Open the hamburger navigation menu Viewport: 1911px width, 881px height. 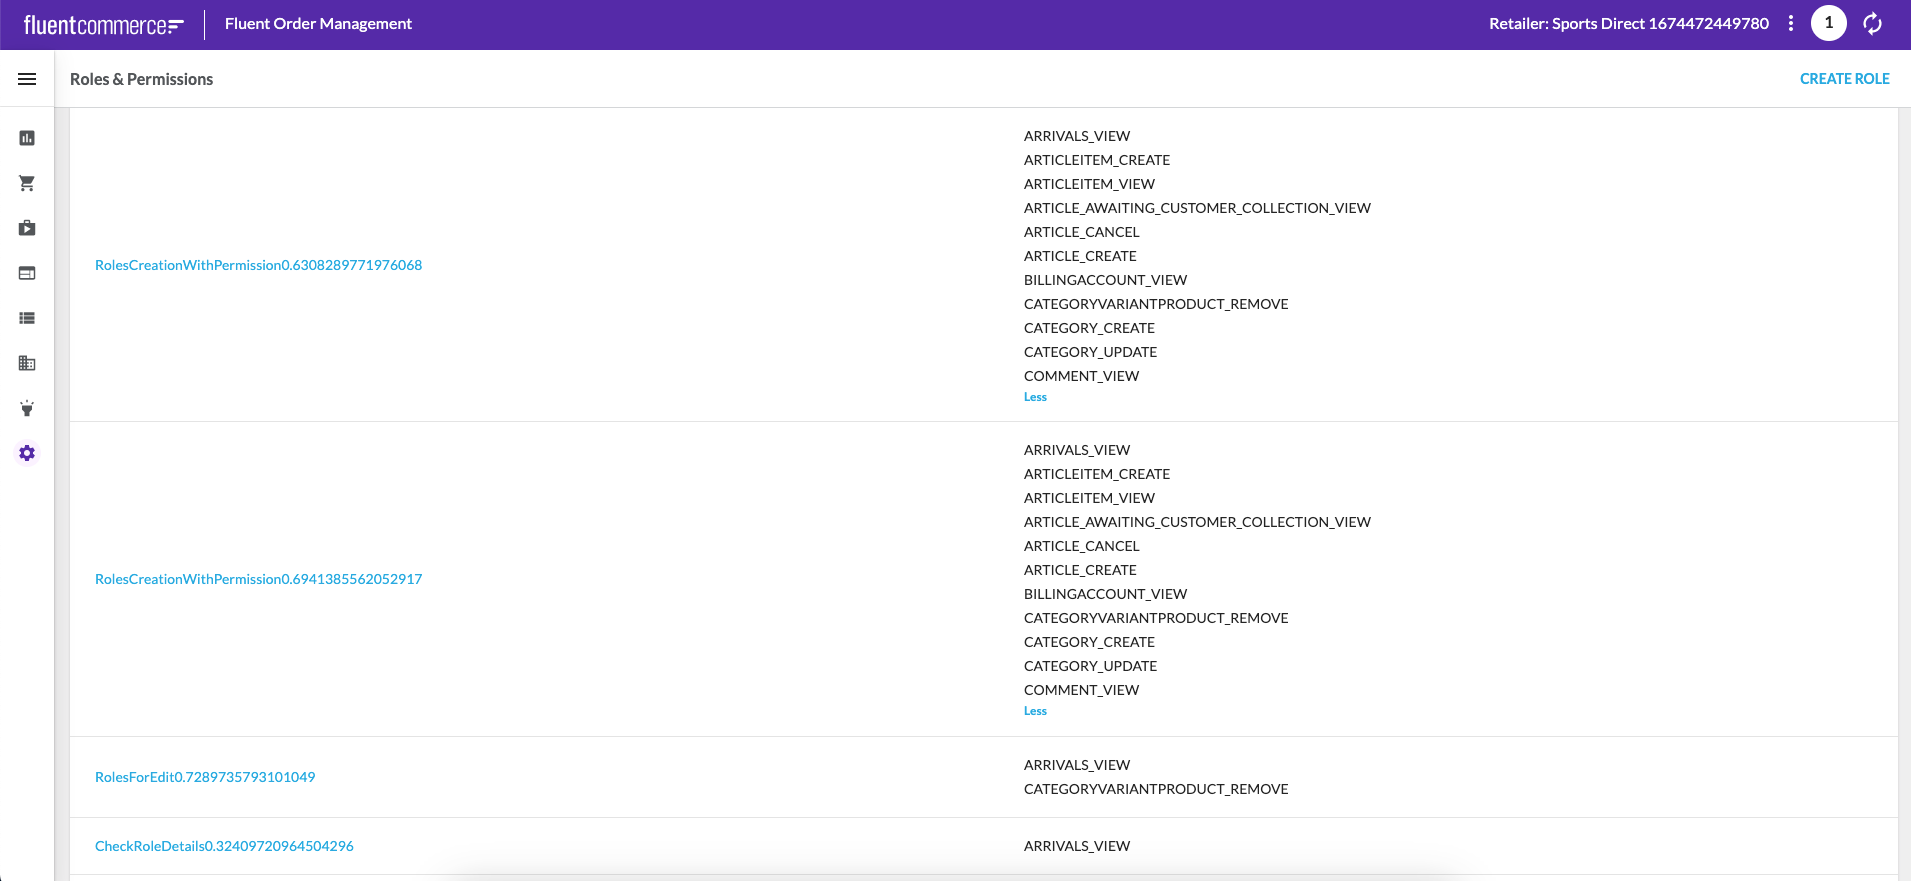coord(27,79)
